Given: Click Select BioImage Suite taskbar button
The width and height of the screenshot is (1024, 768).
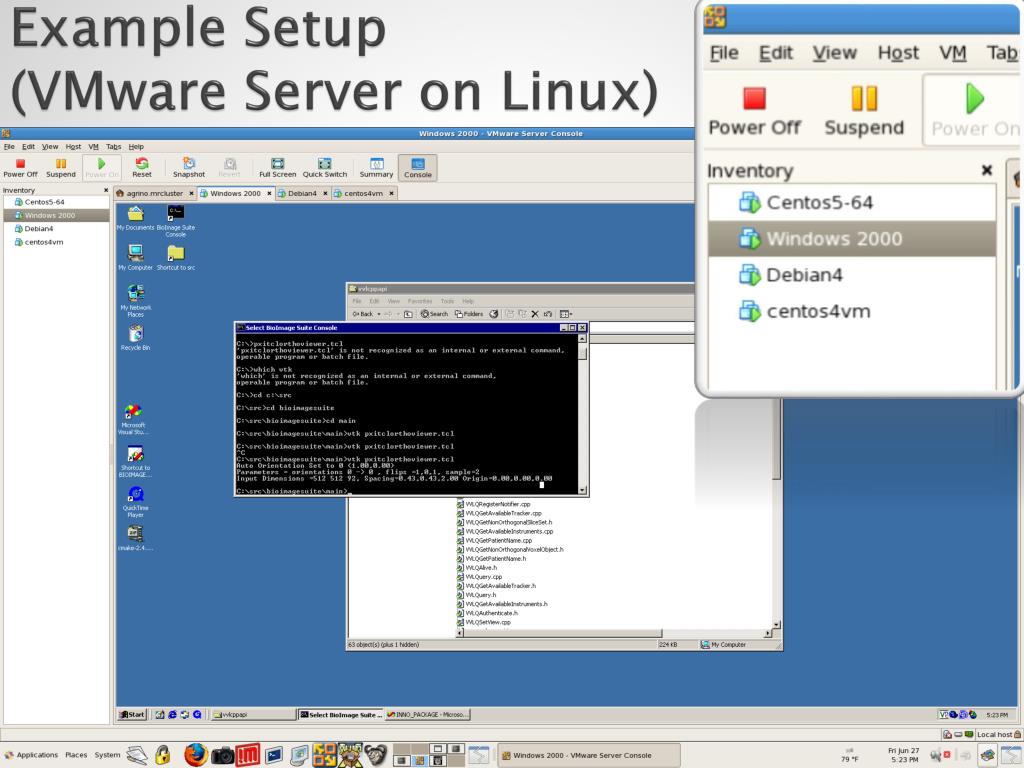Looking at the screenshot, I should [341, 714].
